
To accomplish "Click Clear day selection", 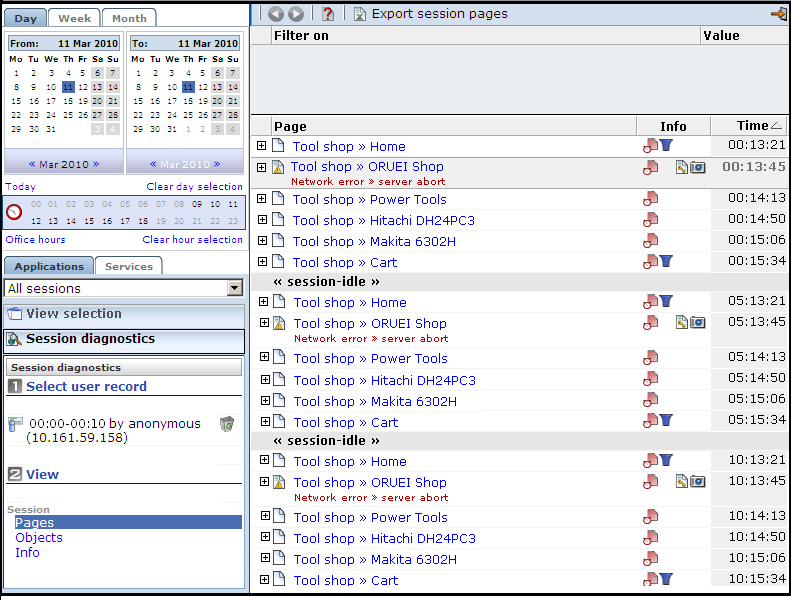I will point(194,187).
